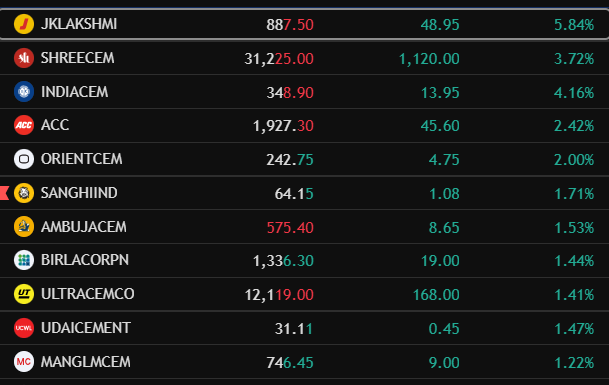Click the change value 19.00

coord(440,261)
